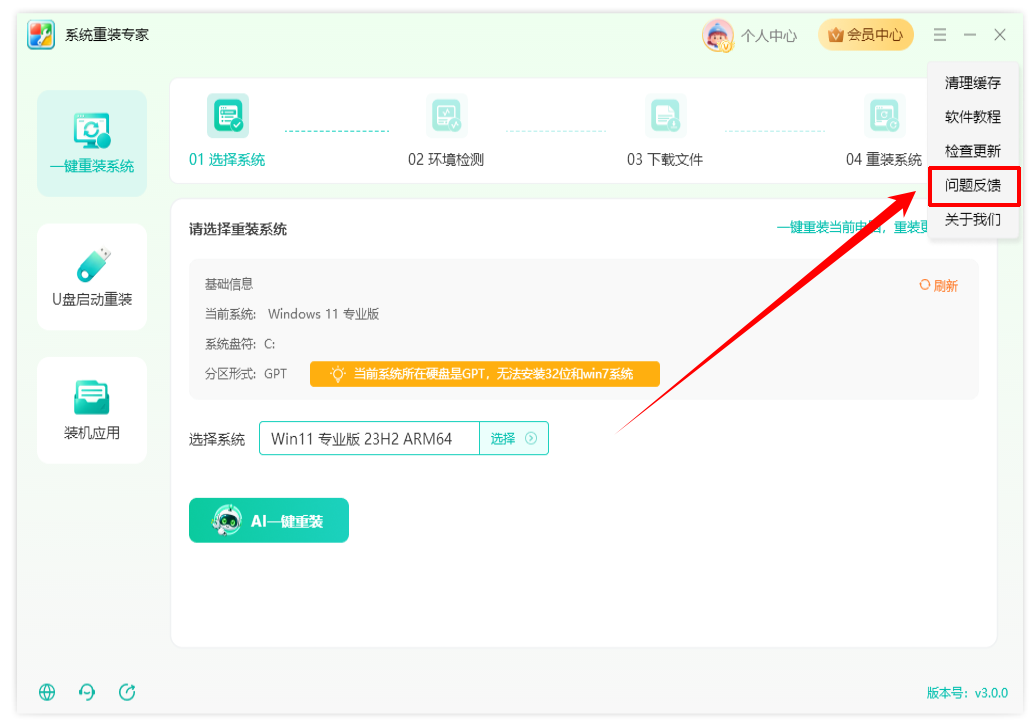Click the 分区形式 GPT text
This screenshot has height=724, width=1032.
point(245,374)
